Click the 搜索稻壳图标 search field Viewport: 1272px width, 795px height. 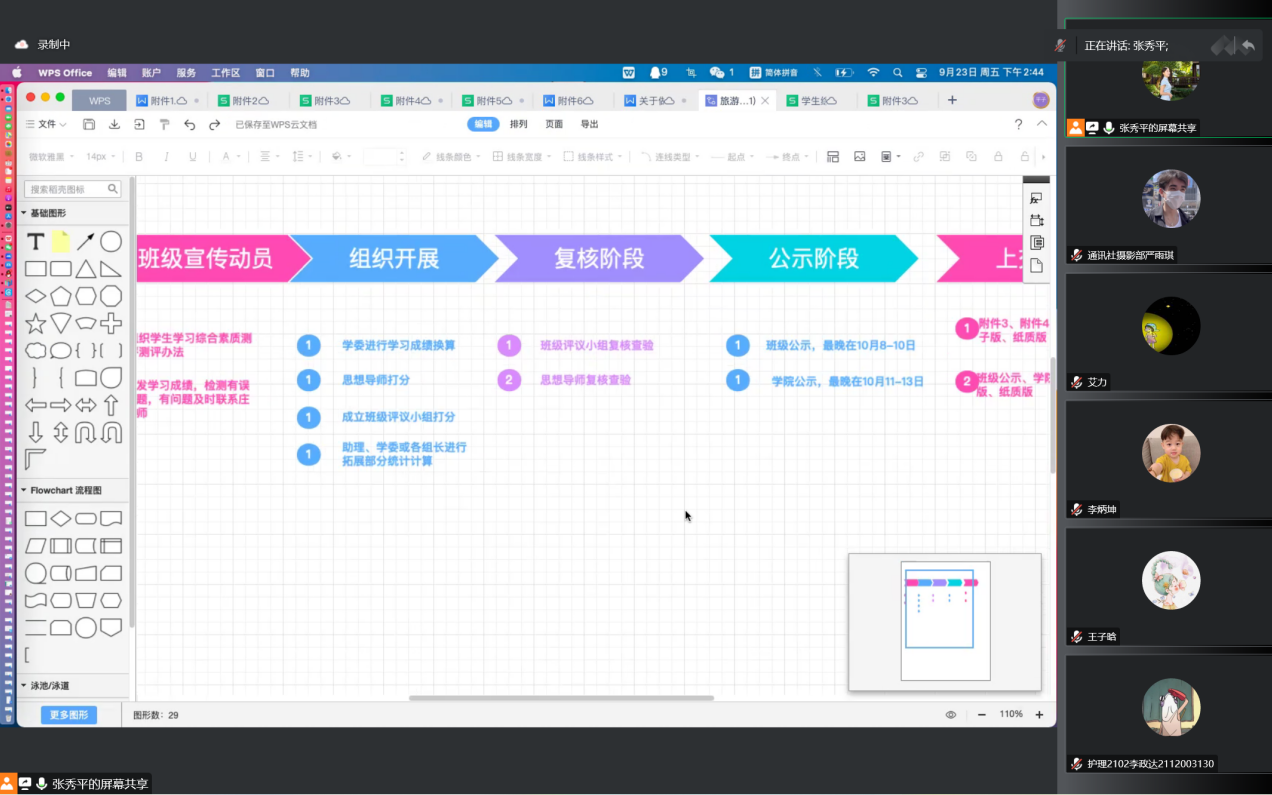[68, 189]
